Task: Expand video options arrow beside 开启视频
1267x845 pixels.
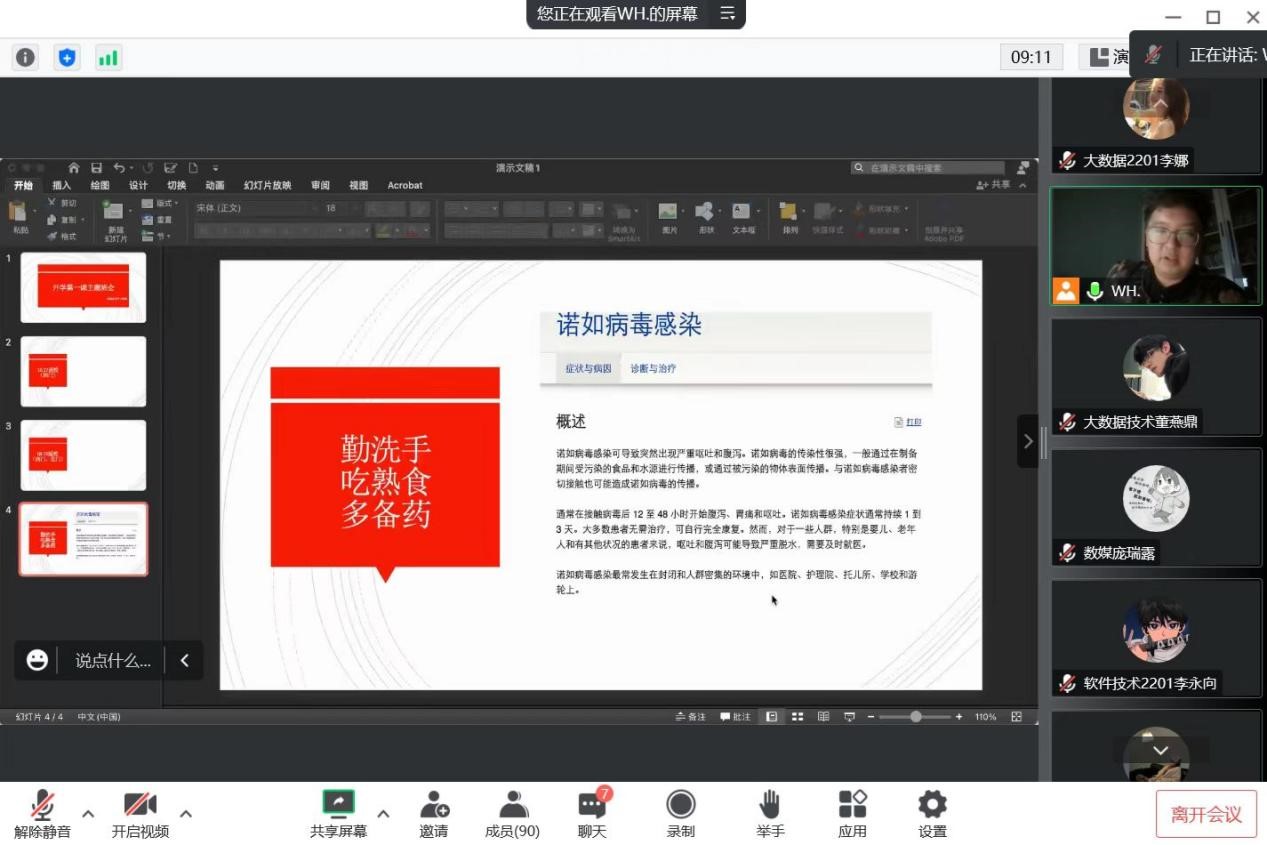Action: click(186, 813)
